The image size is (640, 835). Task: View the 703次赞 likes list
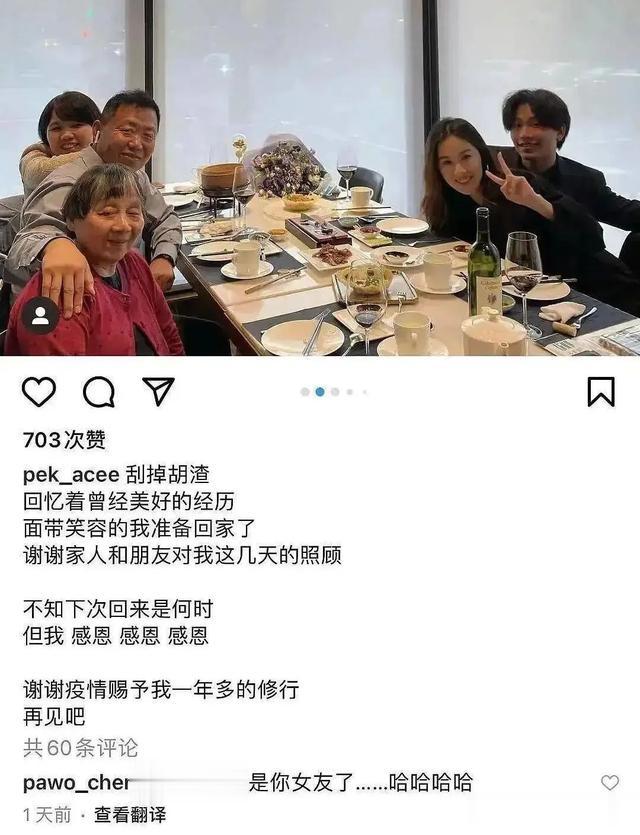click(64, 440)
